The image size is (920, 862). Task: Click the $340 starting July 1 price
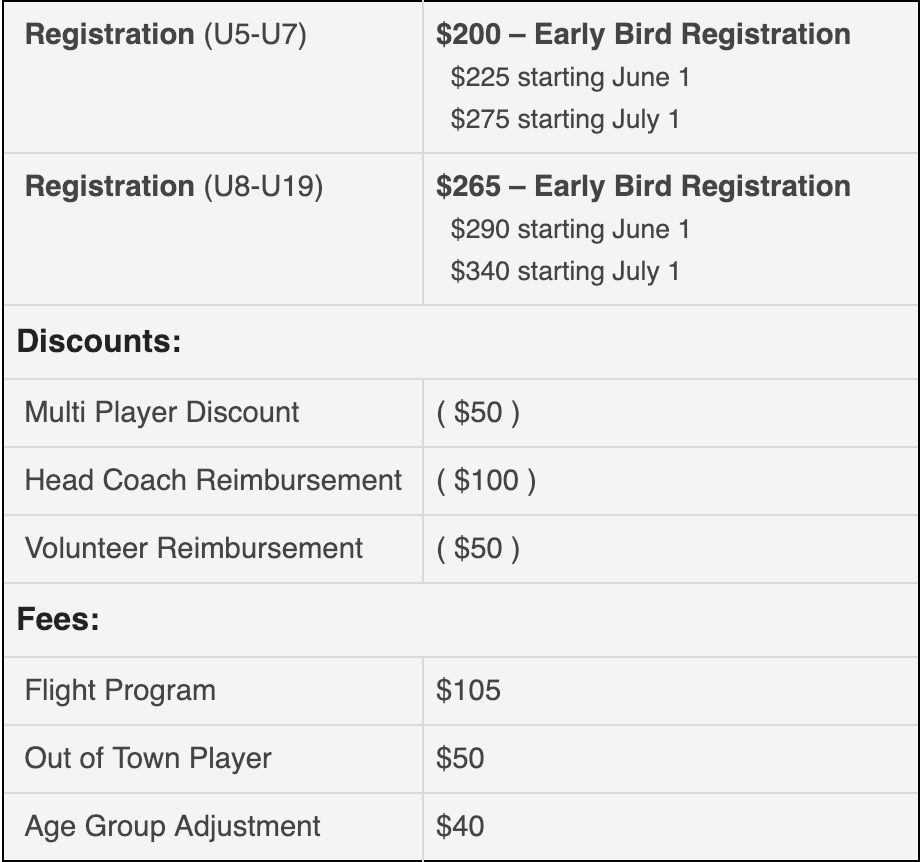[565, 272]
